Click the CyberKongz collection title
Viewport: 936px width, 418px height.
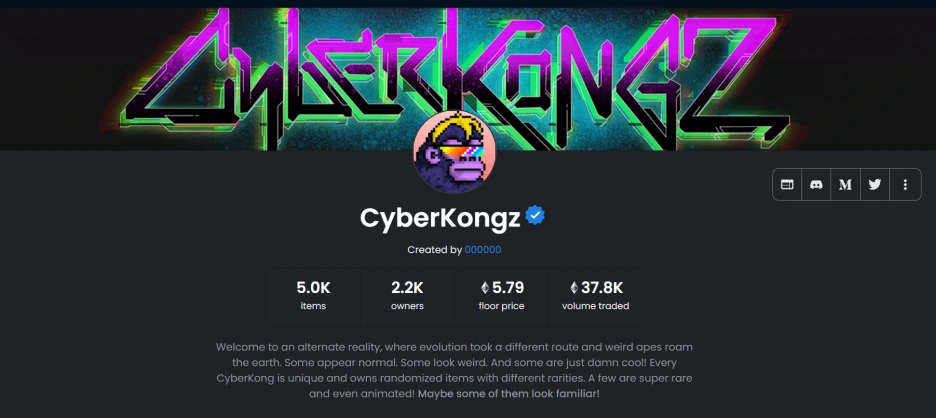440,219
